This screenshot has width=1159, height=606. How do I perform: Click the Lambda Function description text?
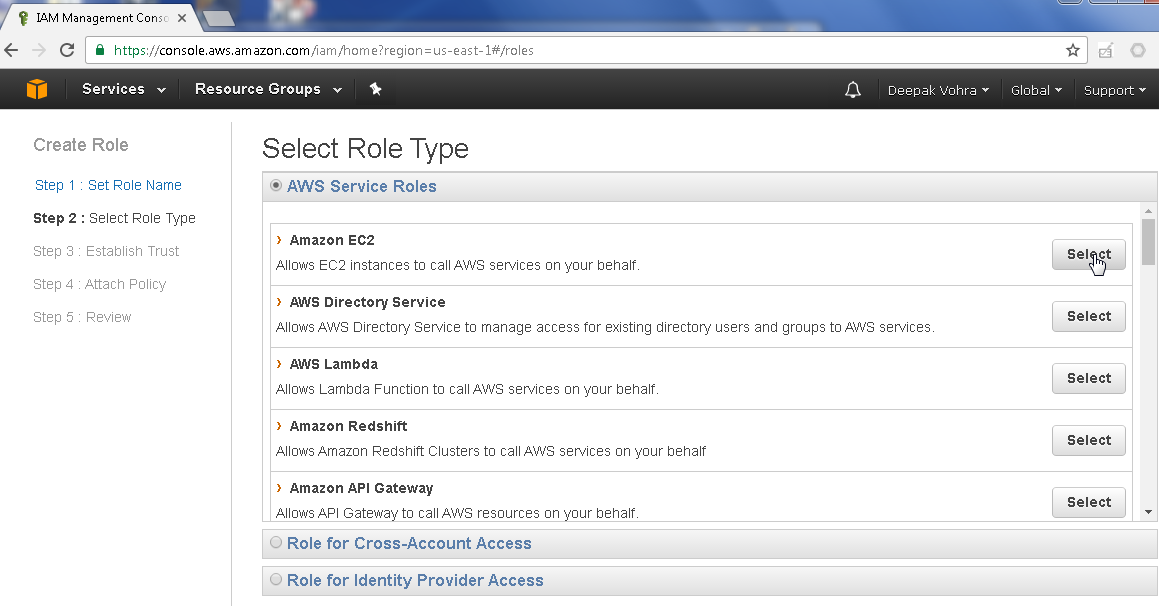click(x=466, y=389)
